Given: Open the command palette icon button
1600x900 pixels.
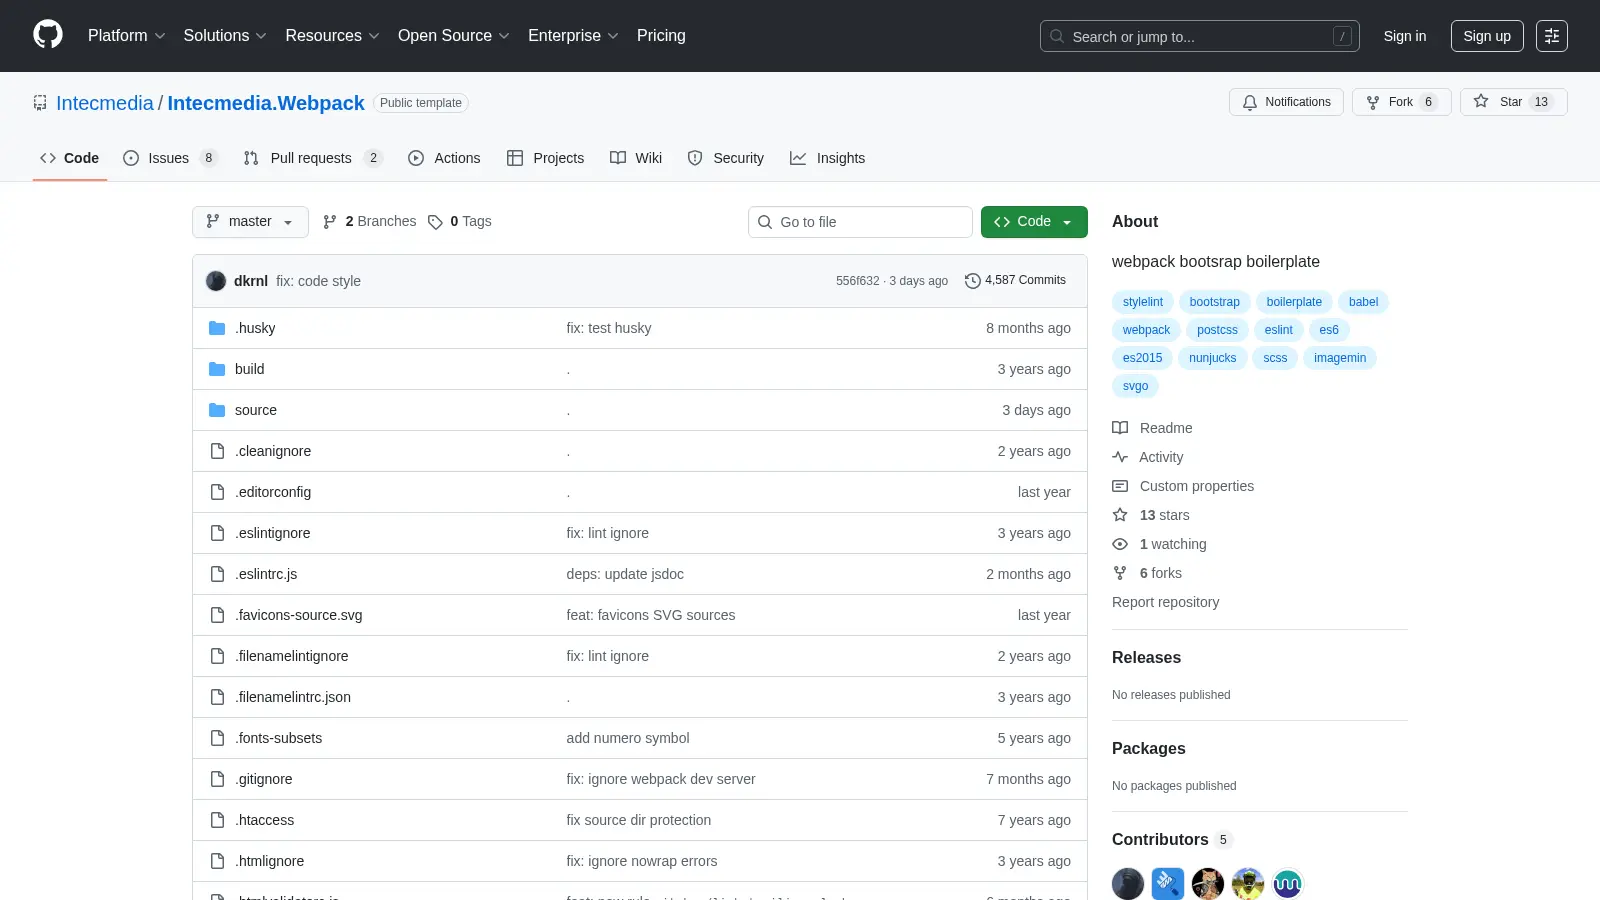Looking at the screenshot, I should coord(1552,36).
